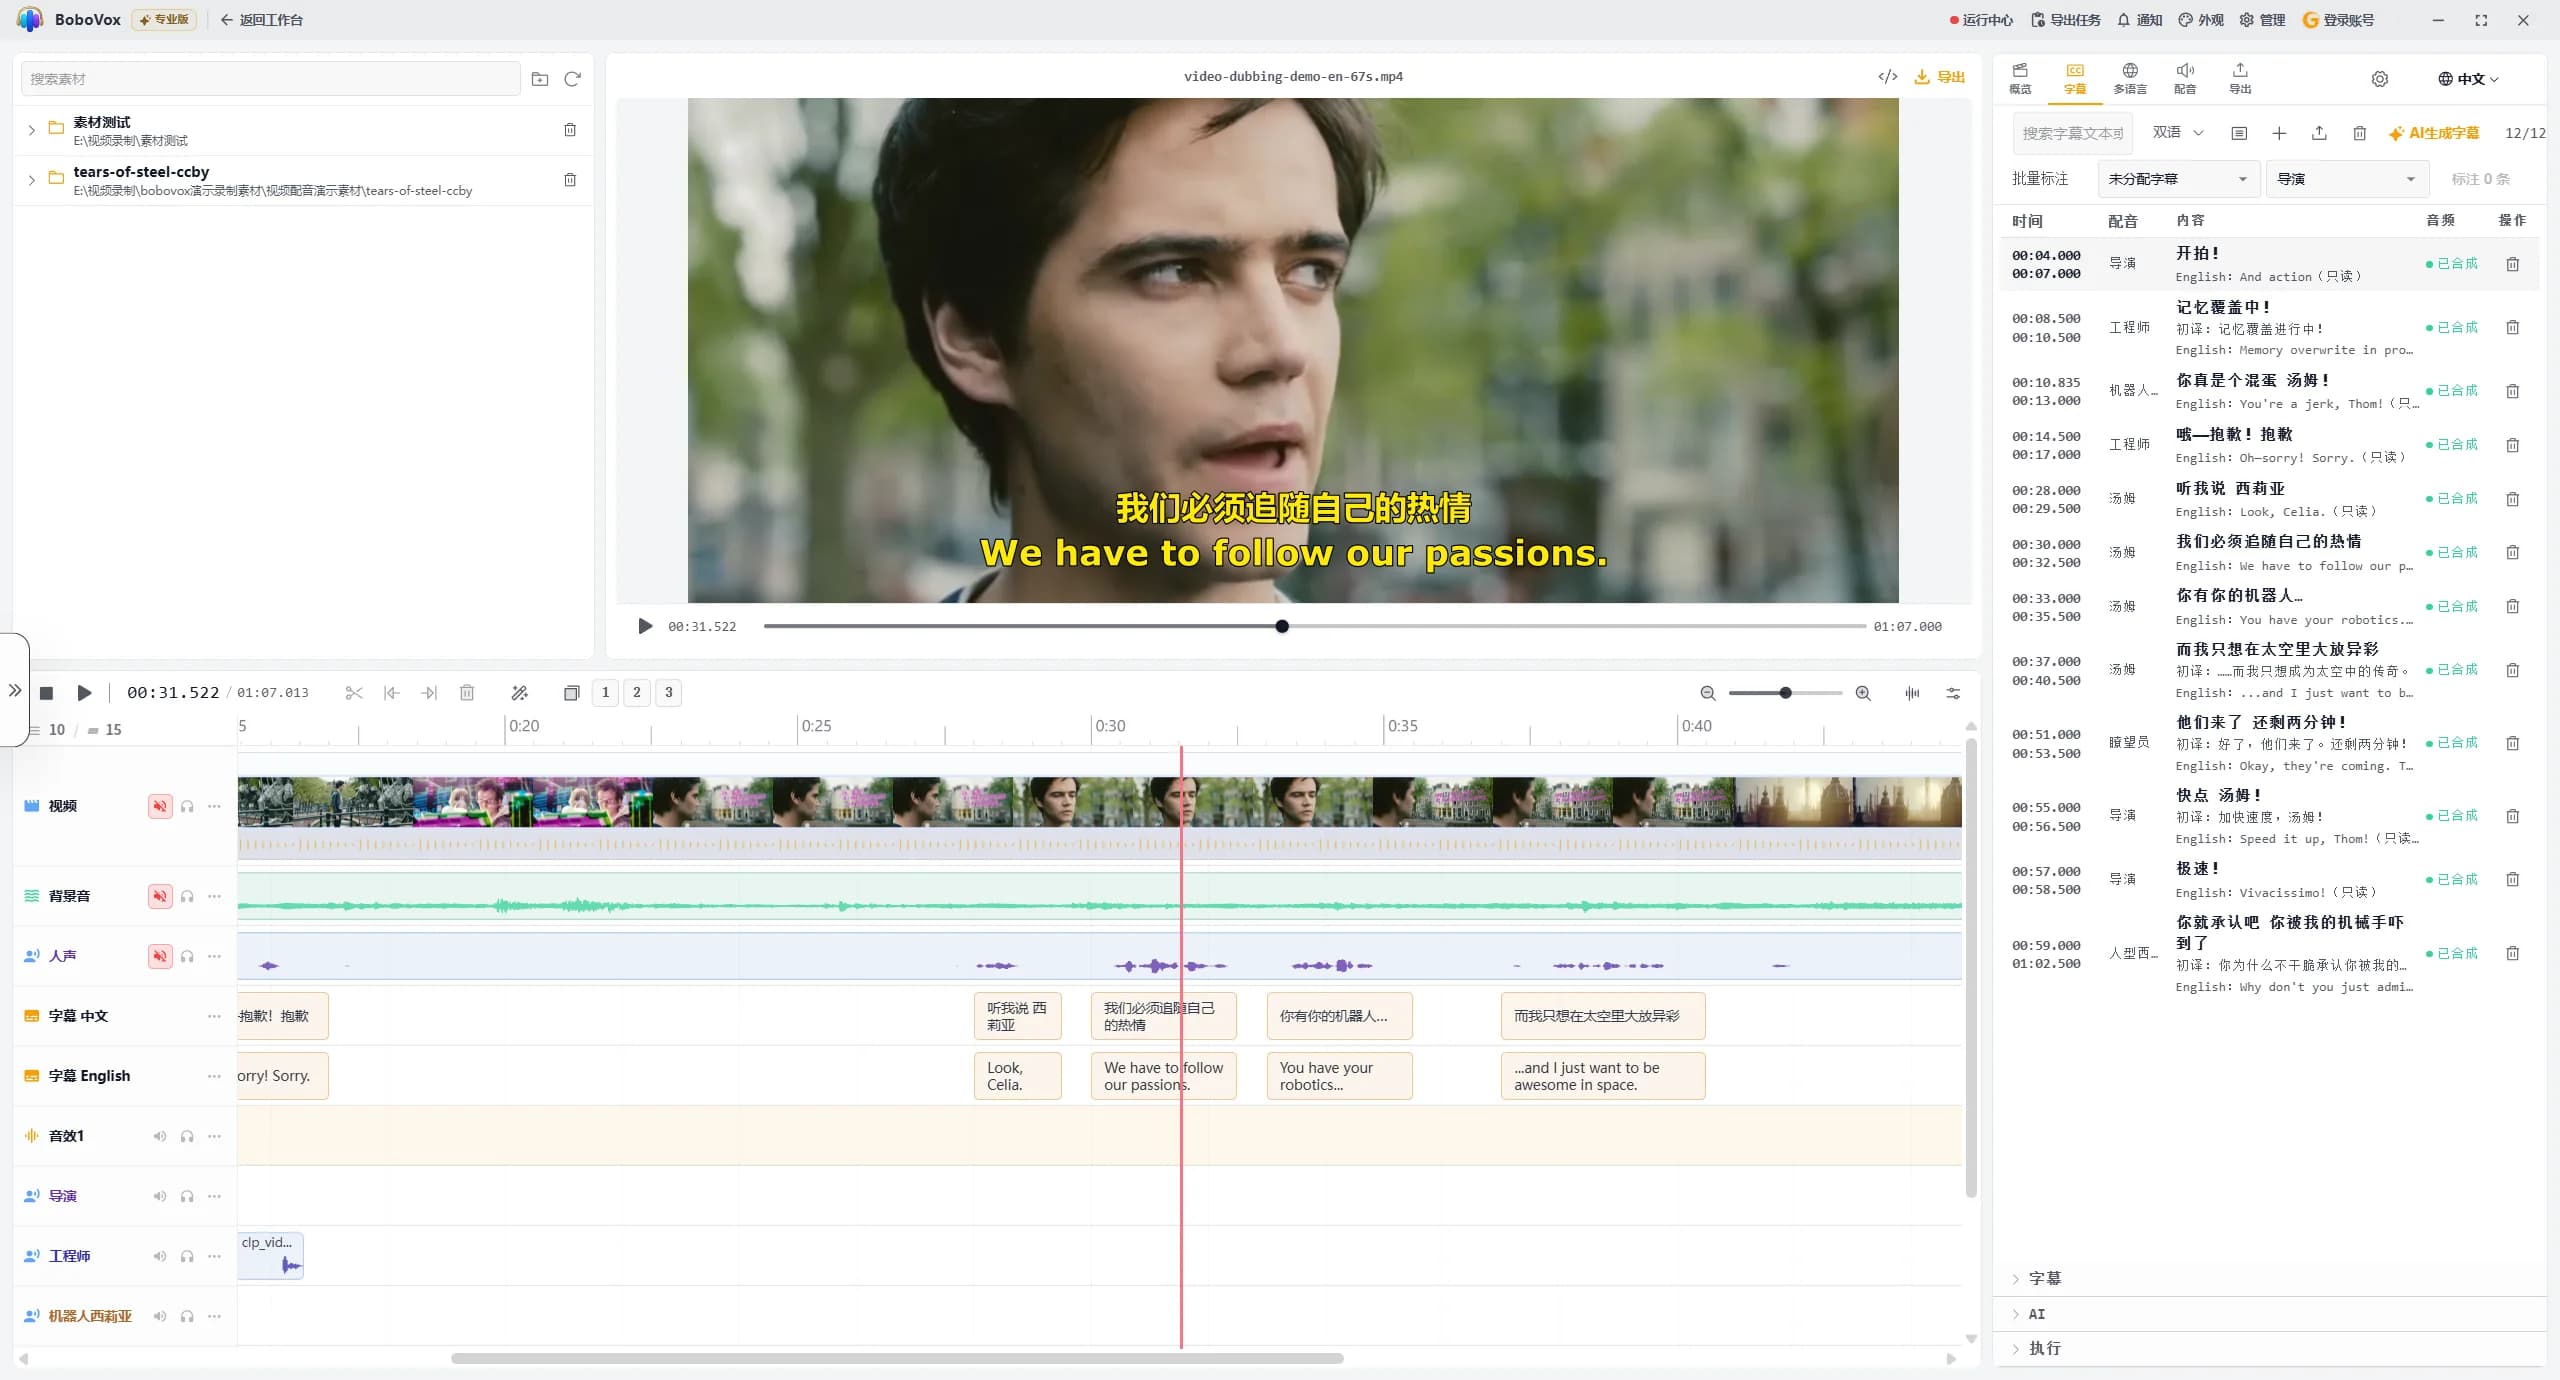
Task: Refresh the material list
Action: pos(572,79)
